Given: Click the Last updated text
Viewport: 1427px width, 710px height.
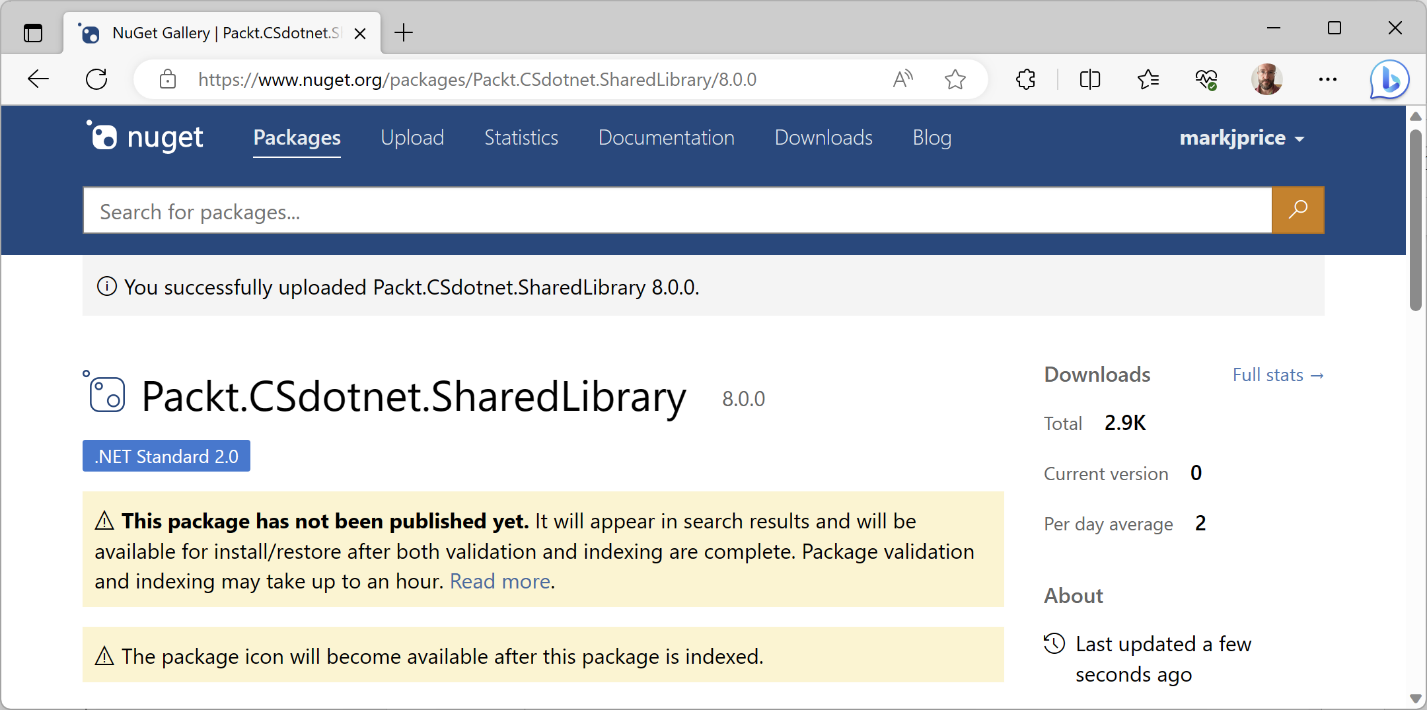Looking at the screenshot, I should click(x=1164, y=659).
